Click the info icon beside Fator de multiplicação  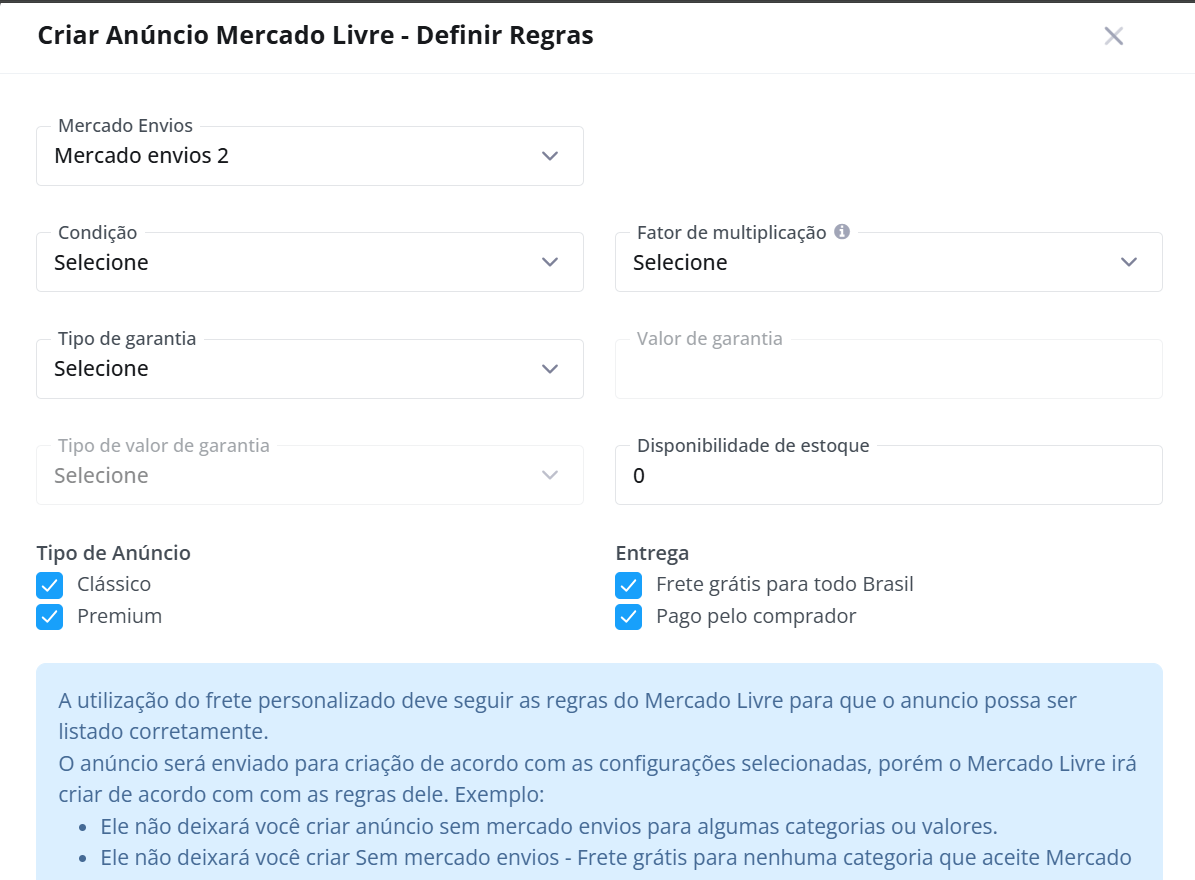pyautogui.click(x=841, y=232)
